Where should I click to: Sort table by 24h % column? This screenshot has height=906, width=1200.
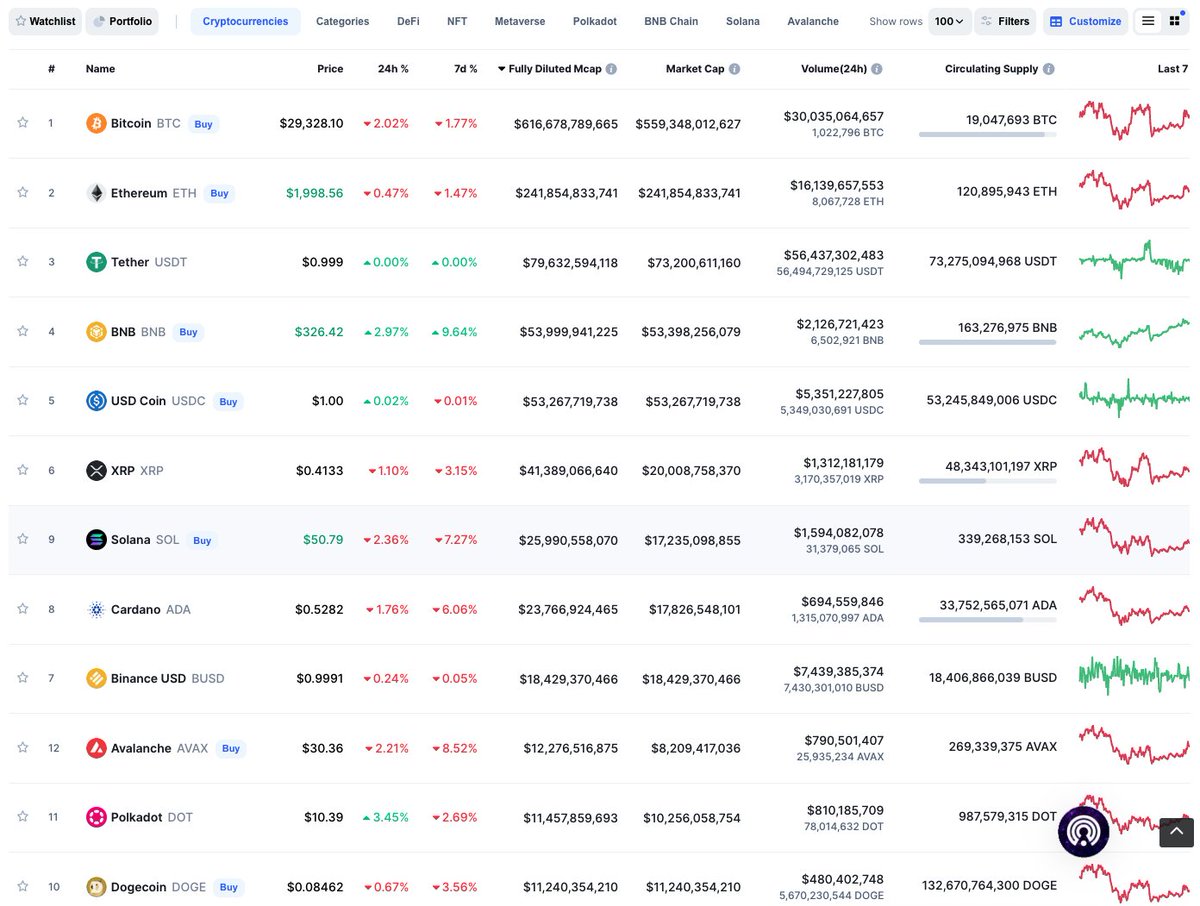(x=393, y=69)
